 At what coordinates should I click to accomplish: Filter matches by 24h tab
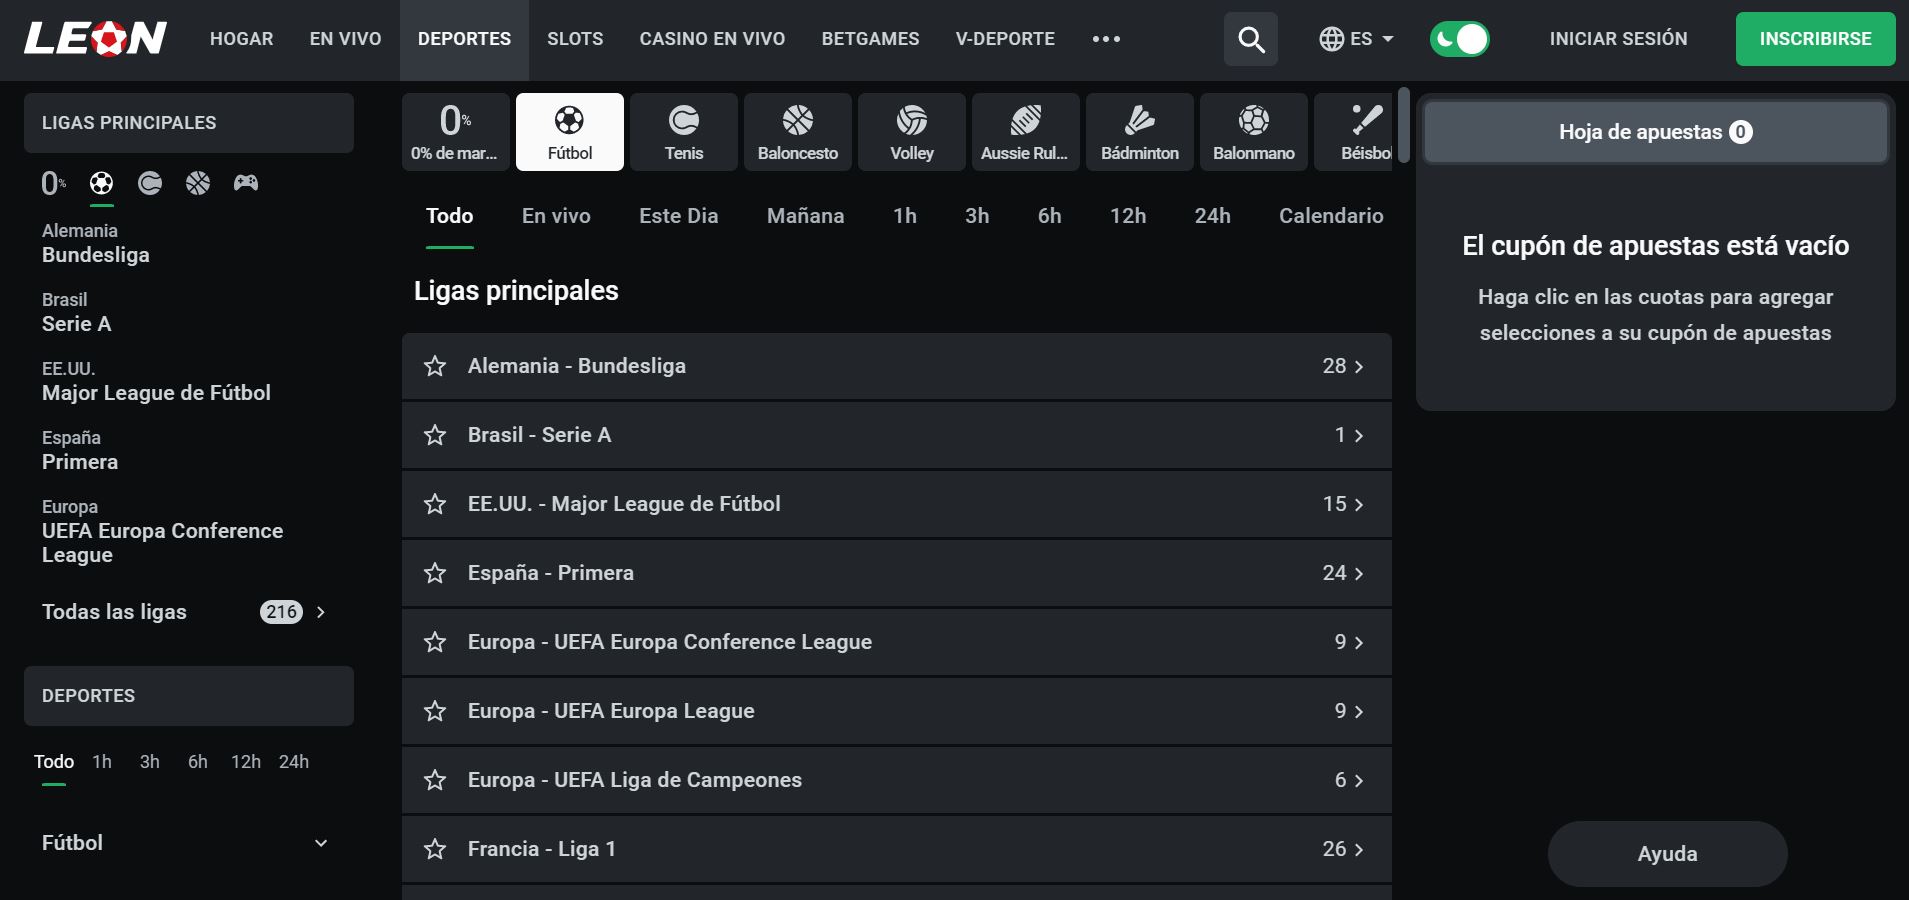[1212, 216]
